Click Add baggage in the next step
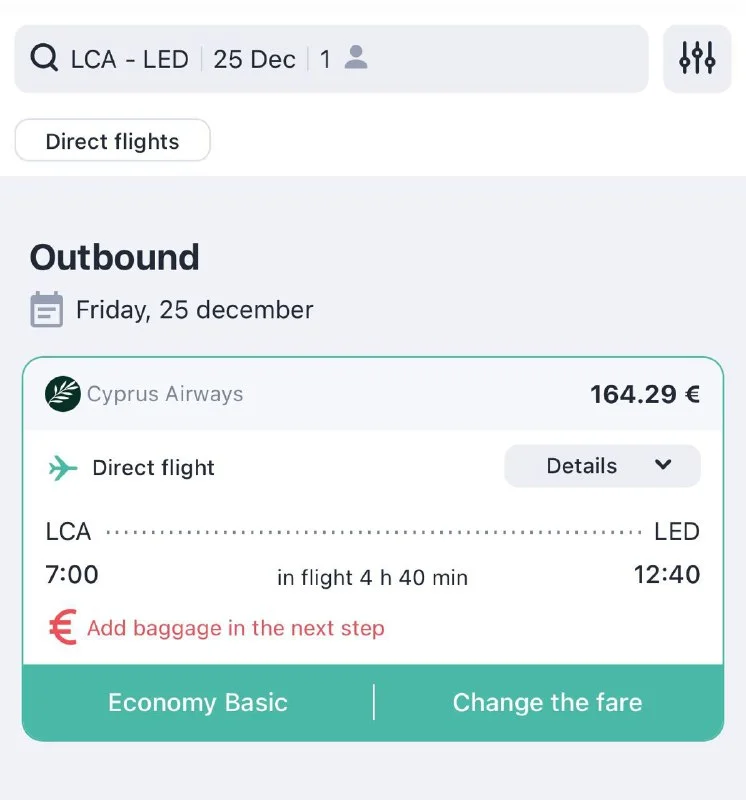 coord(236,628)
